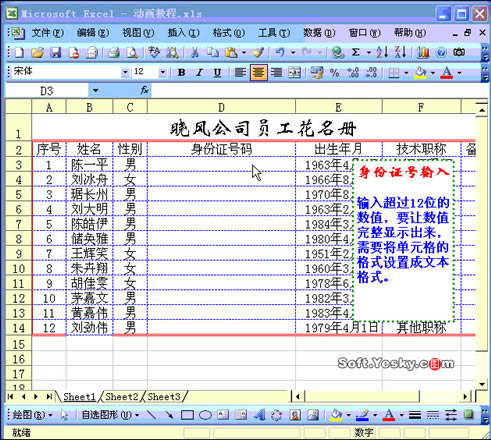Image resolution: width=491 pixels, height=440 pixels.
Task: Open the Borders dropdown arrow
Action: (x=406, y=72)
